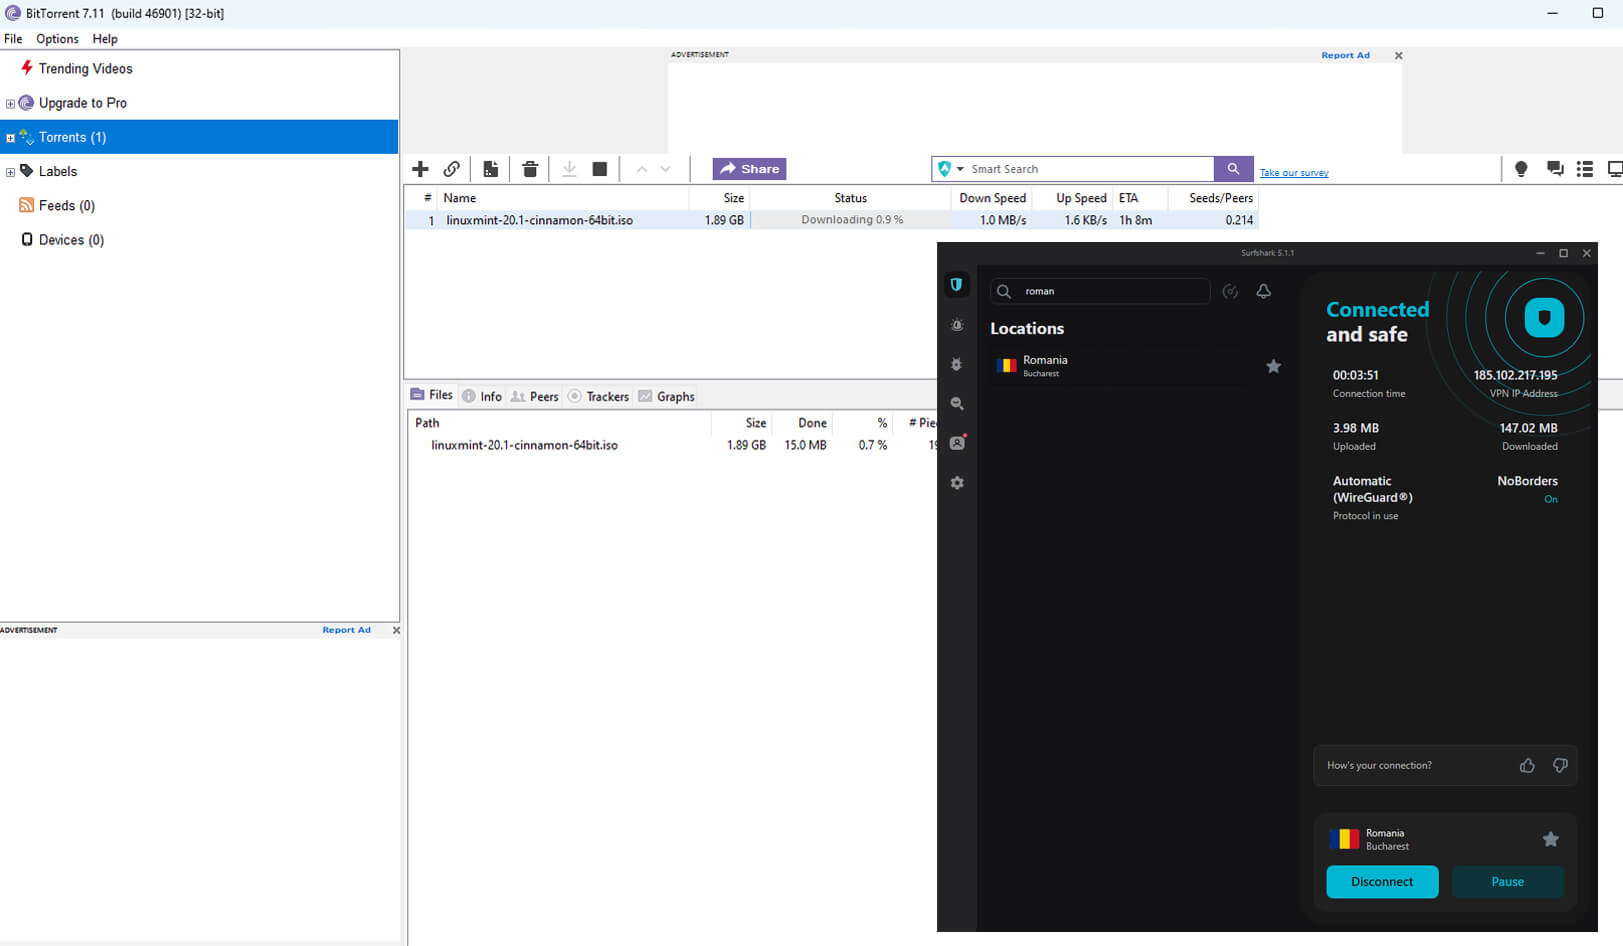Select Upgrade to Pro sidebar item
Viewport: 1623px width, 946px height.
pos(82,103)
